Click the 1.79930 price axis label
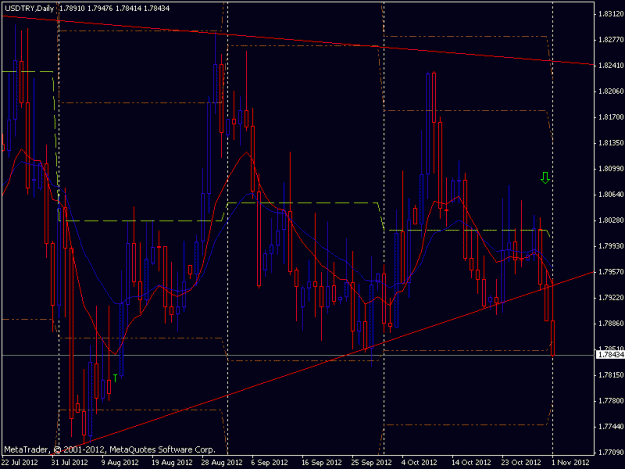 [611, 246]
